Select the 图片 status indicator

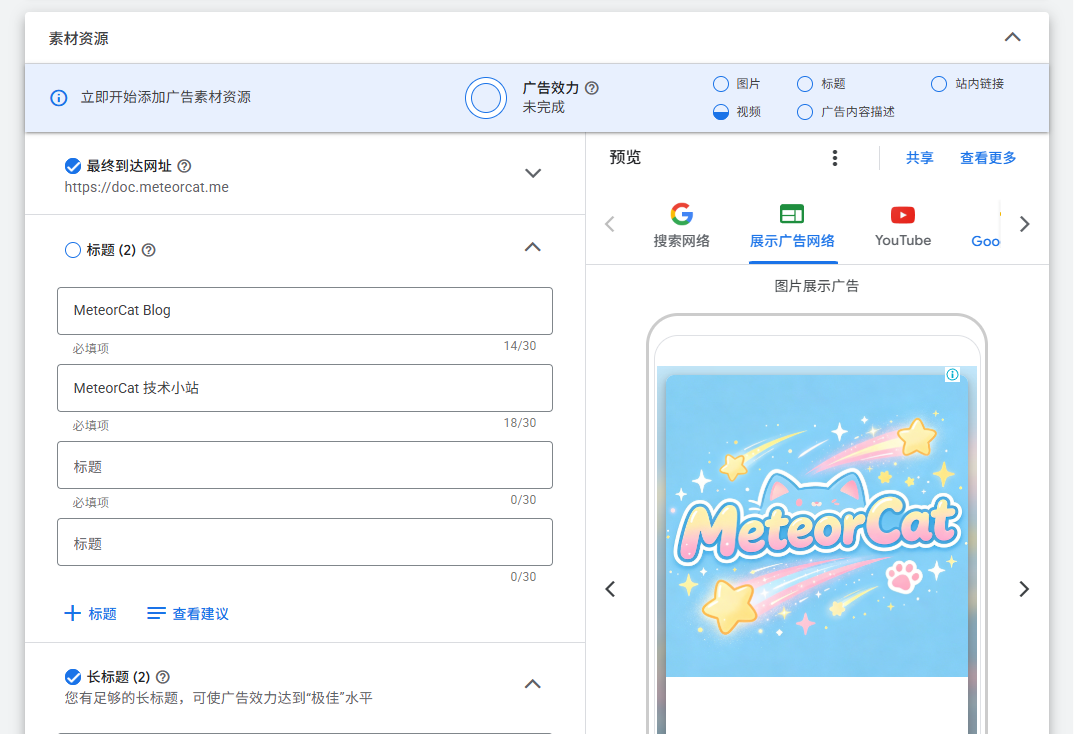click(x=721, y=84)
